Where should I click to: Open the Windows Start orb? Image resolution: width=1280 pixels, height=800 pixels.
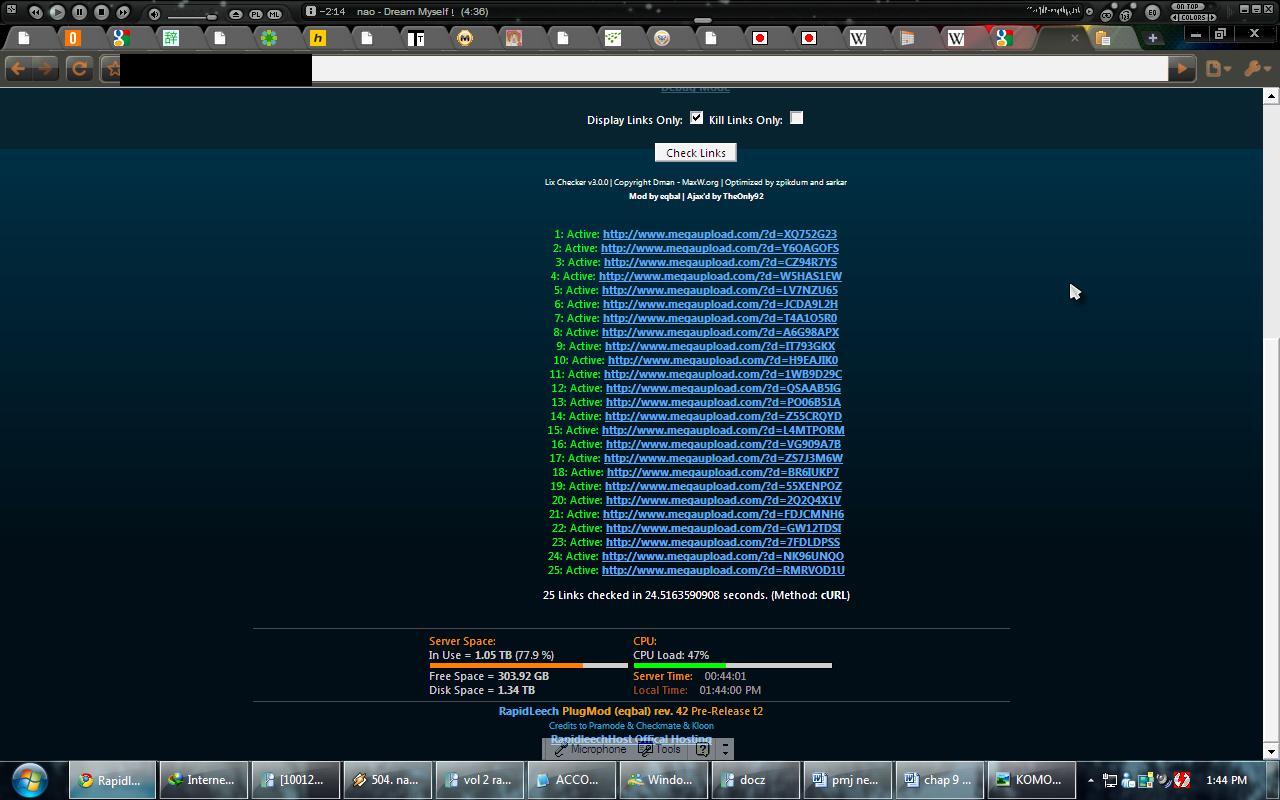click(x=30, y=779)
